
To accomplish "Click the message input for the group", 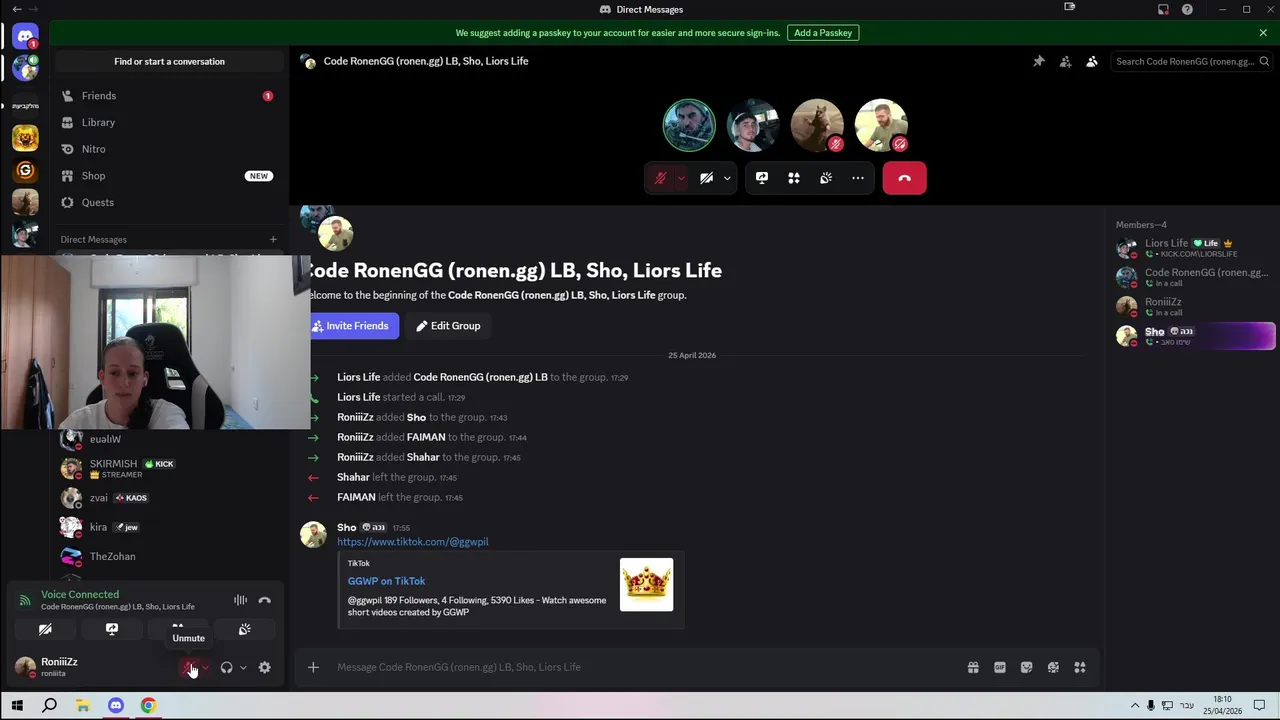I will click(640, 667).
